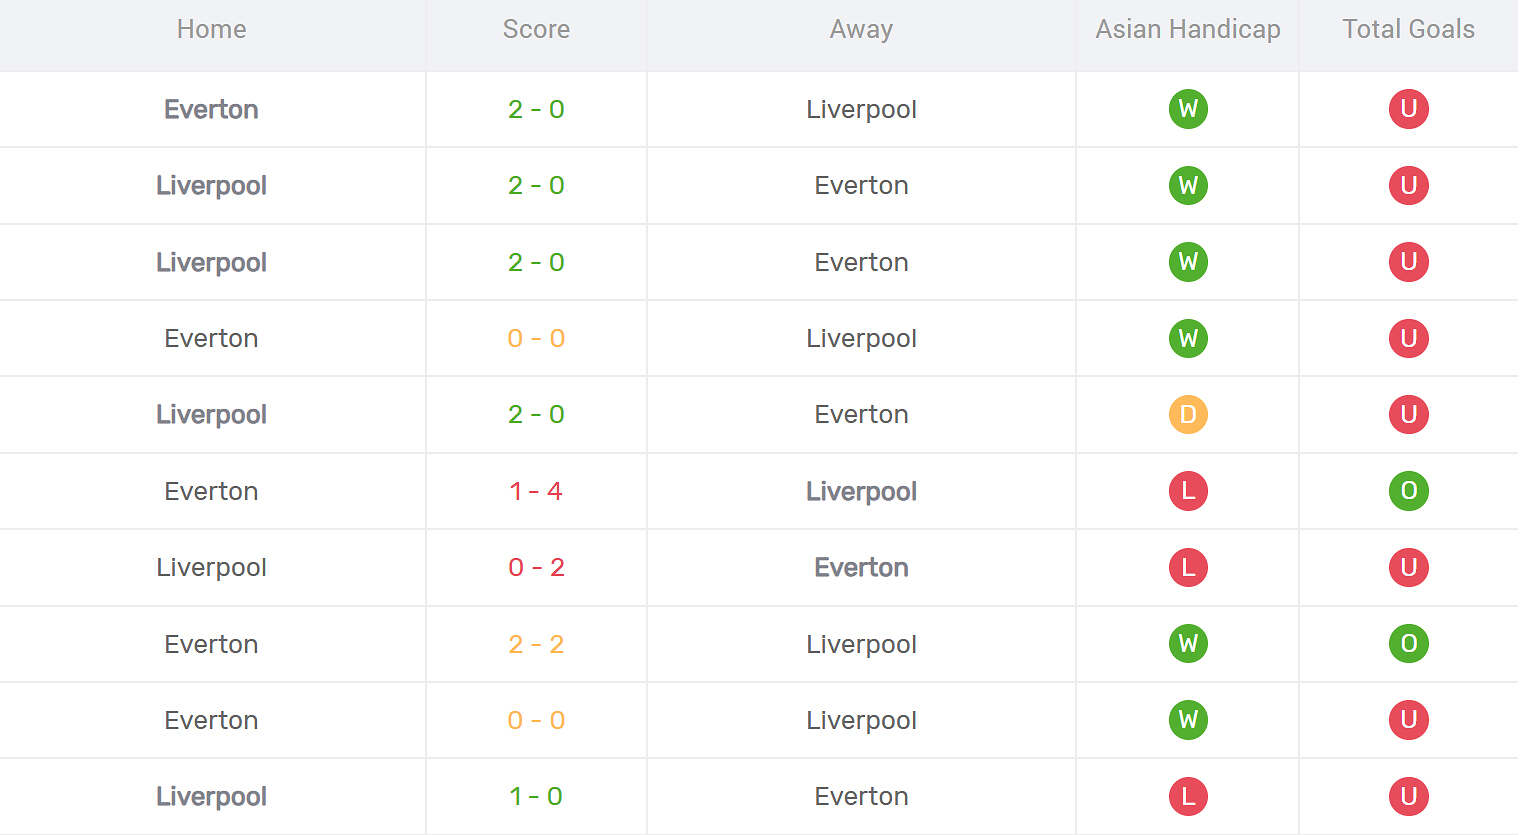The width and height of the screenshot is (1521, 835).
Task: Select the green O badge in the 2 - 2 row
Action: (1408, 644)
